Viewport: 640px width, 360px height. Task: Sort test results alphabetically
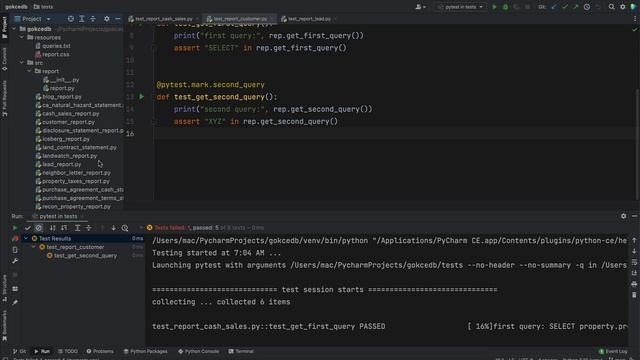[x=53, y=228]
